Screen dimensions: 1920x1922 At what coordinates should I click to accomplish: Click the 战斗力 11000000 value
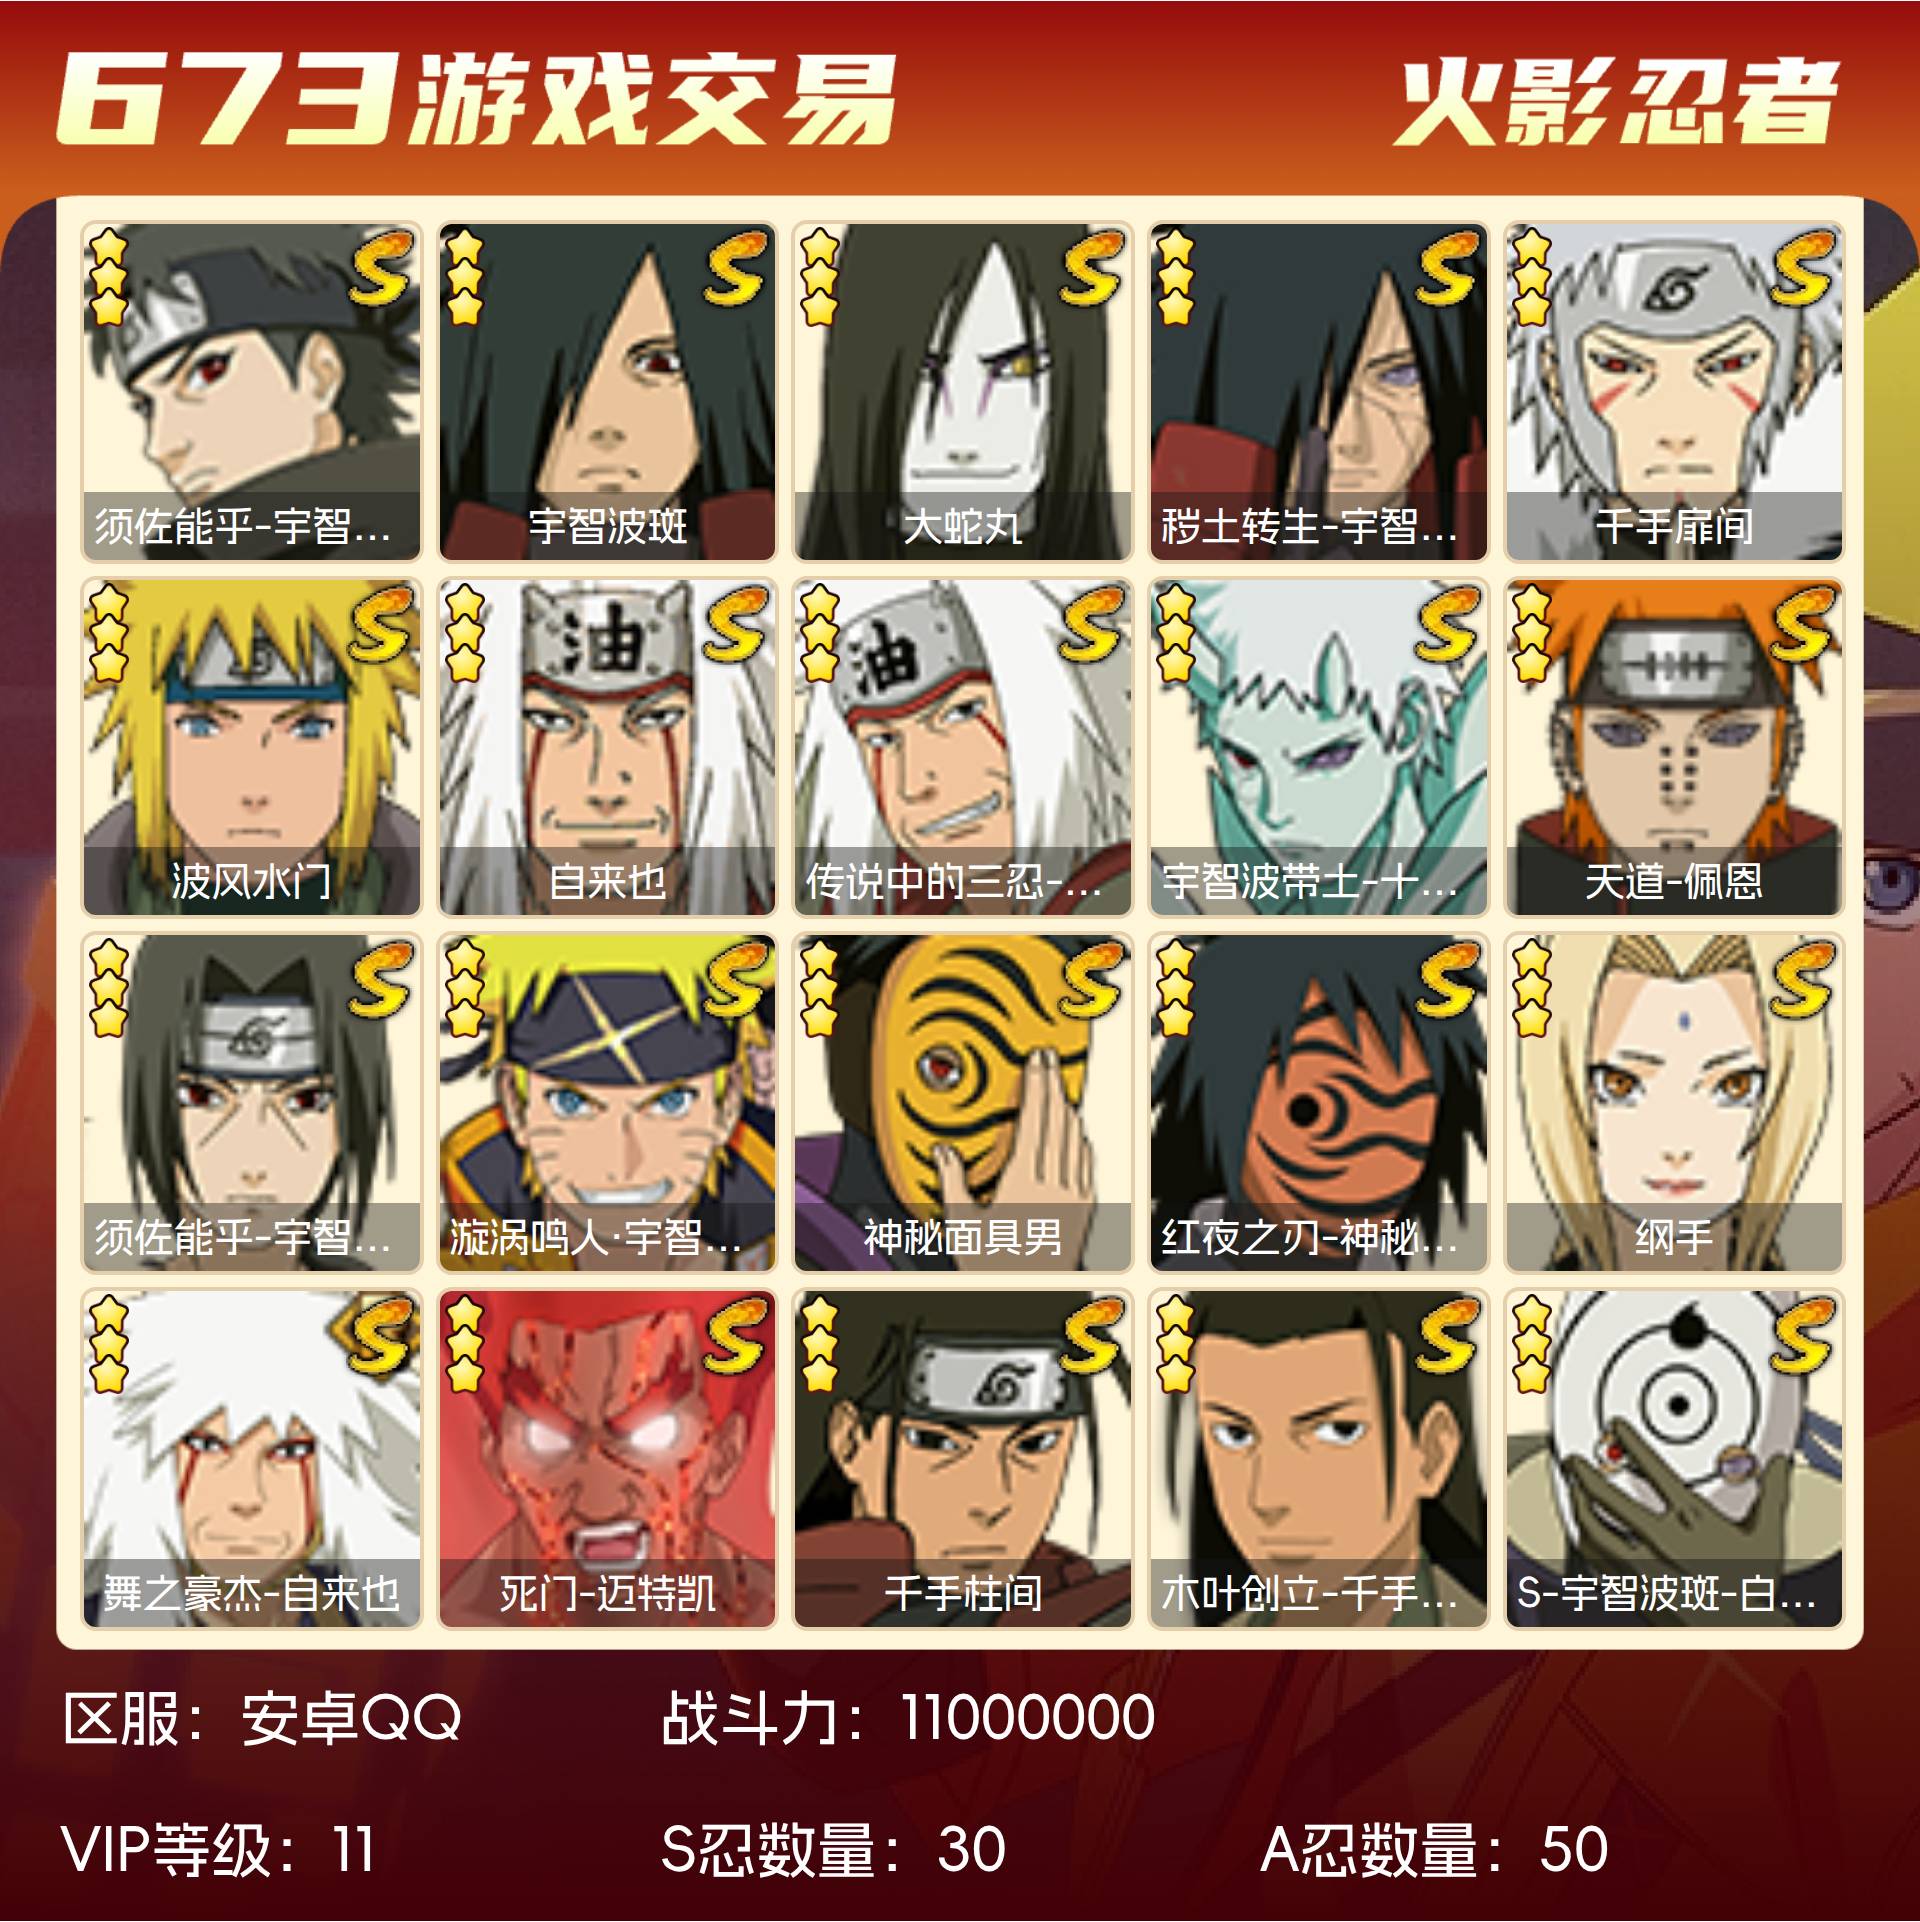(x=1027, y=1719)
